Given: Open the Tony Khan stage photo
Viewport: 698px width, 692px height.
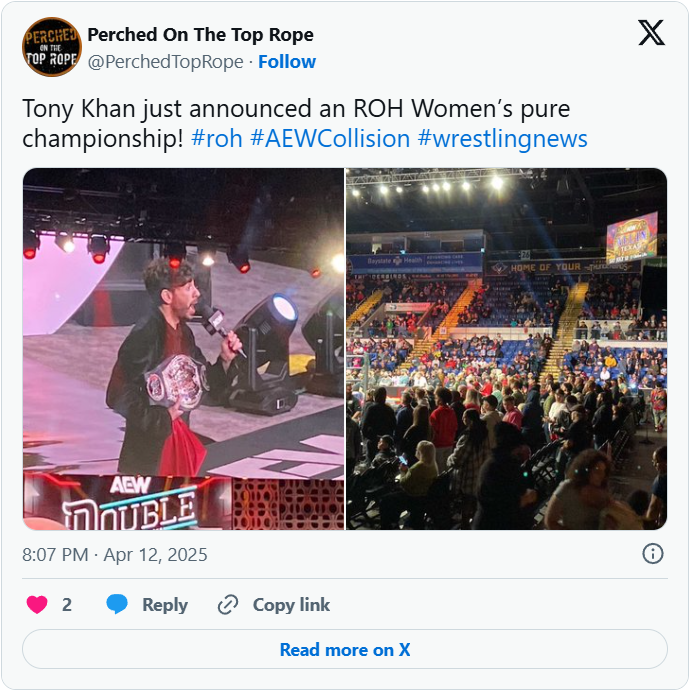Looking at the screenshot, I should click(x=183, y=349).
